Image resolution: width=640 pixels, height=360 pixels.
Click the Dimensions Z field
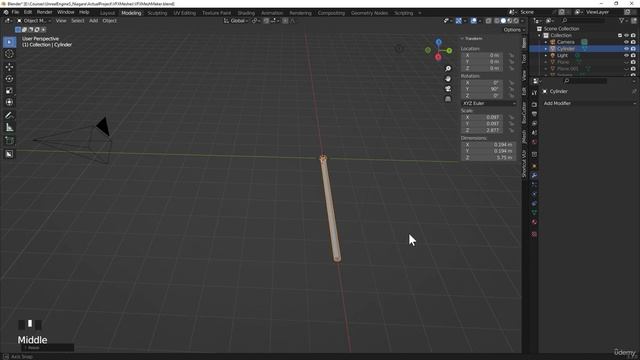point(488,158)
